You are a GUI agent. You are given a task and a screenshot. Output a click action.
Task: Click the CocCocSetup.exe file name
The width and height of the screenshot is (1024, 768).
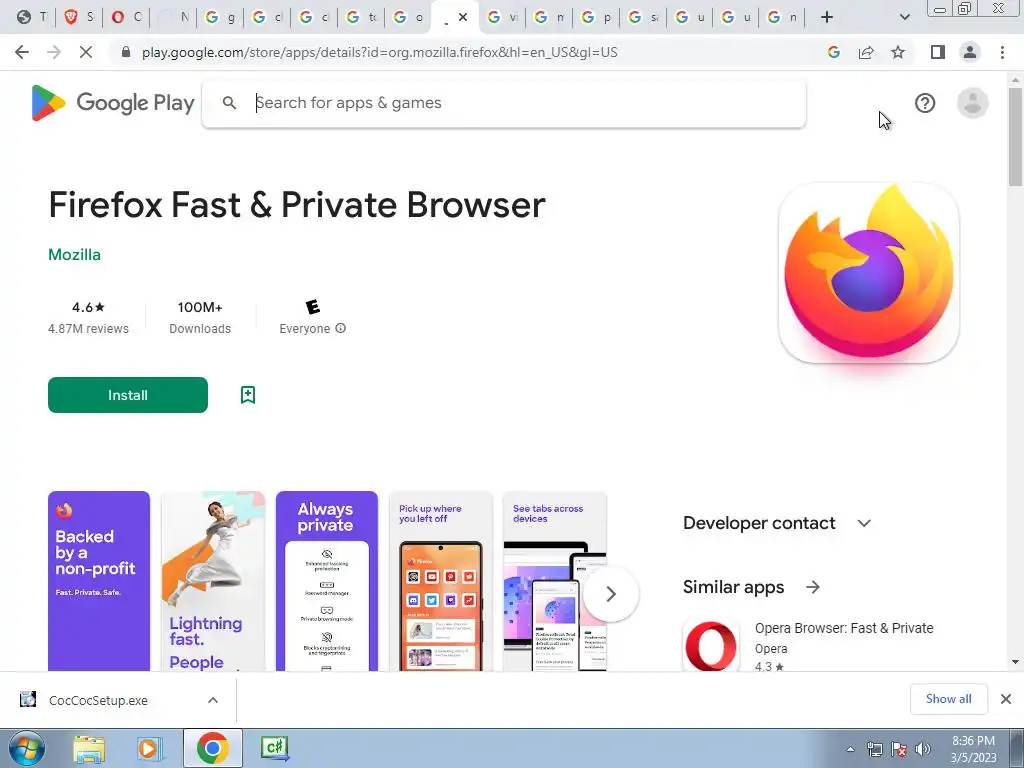98,700
